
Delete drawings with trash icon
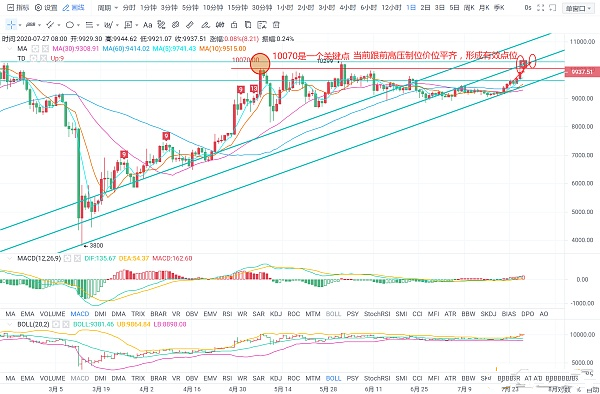tap(276, 25)
